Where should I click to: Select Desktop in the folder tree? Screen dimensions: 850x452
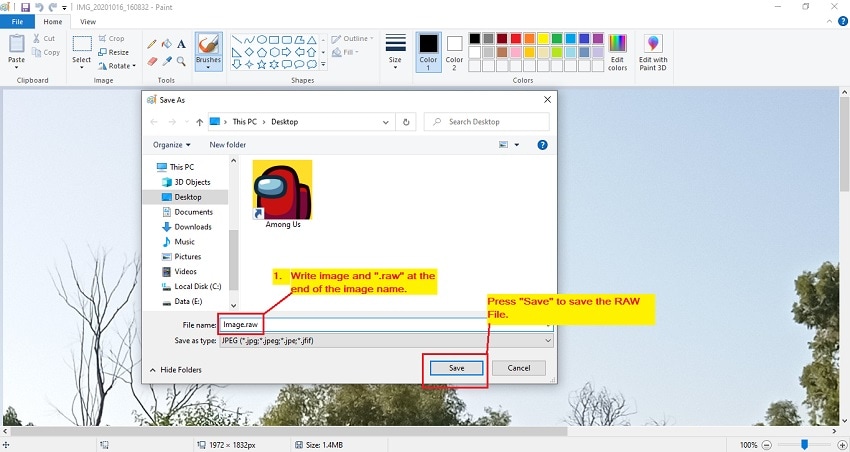pos(188,197)
